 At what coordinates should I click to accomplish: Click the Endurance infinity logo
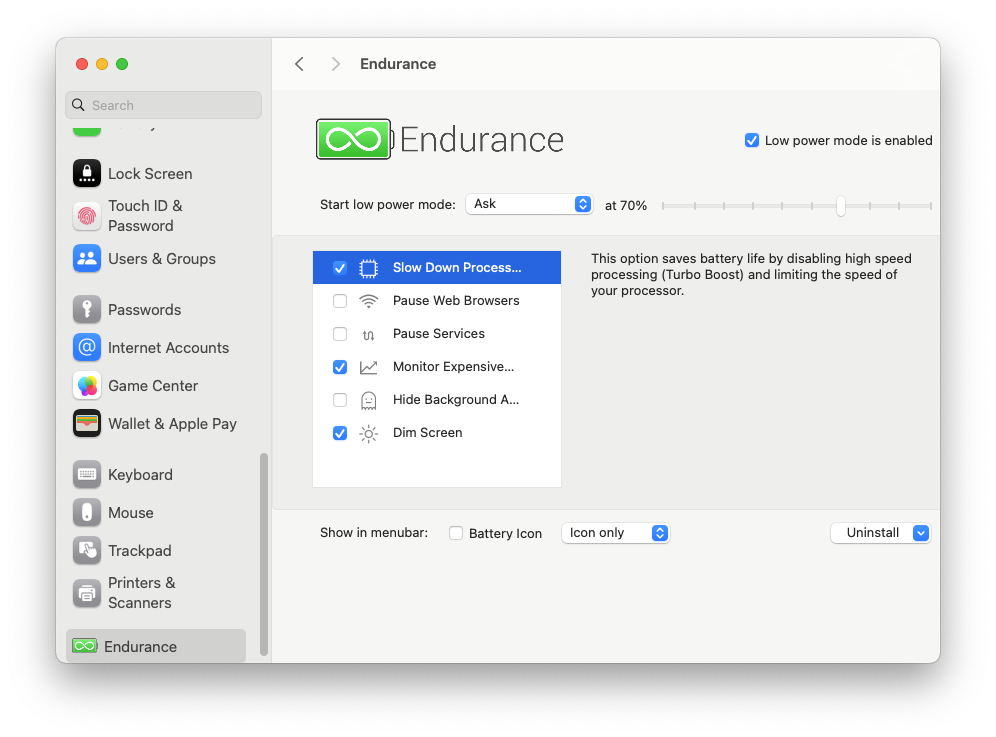pos(352,139)
